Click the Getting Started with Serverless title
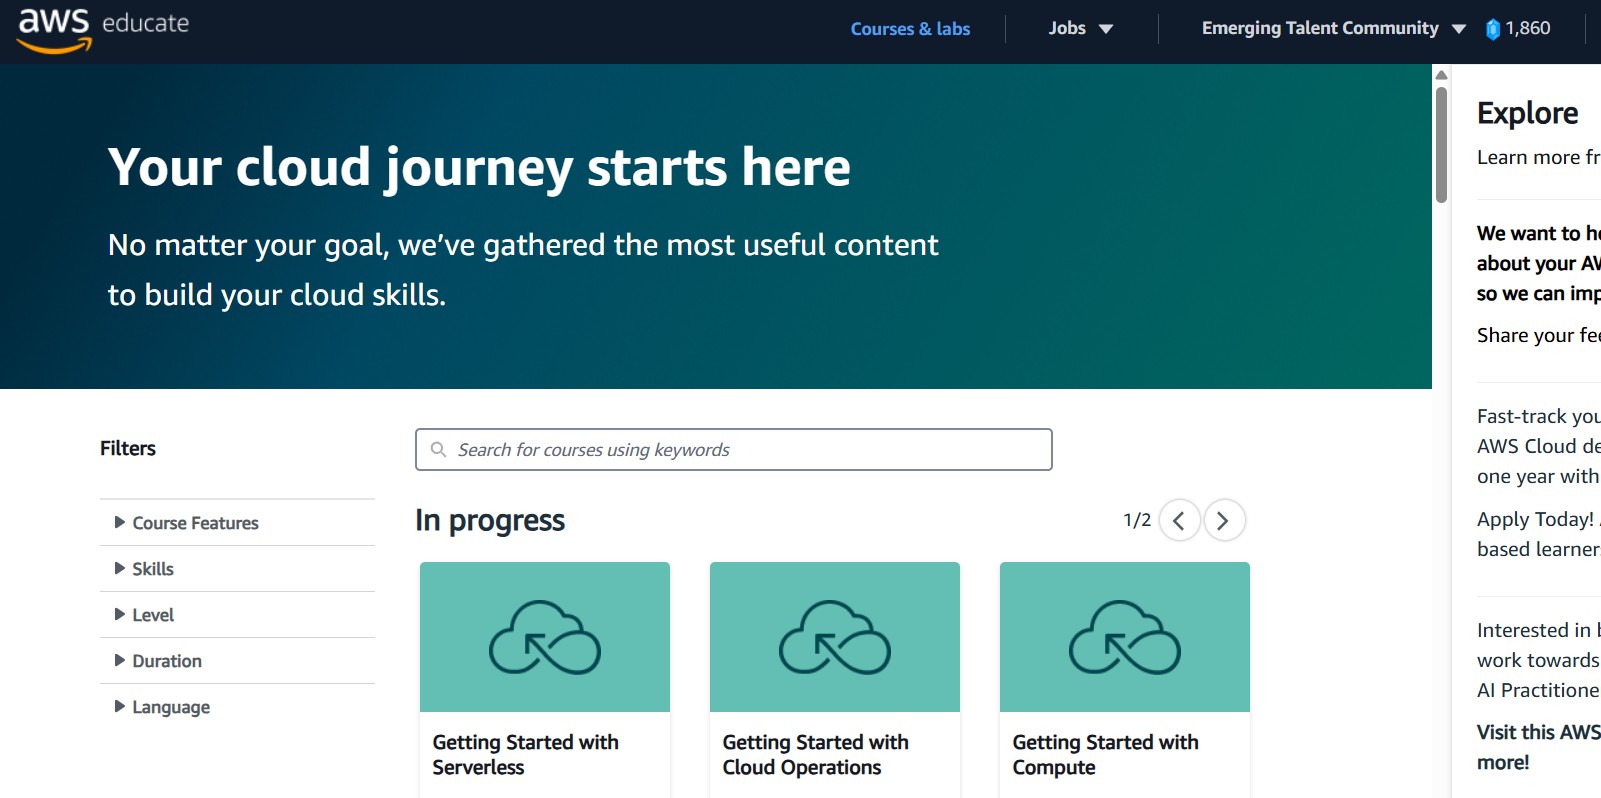Viewport: 1601px width, 798px height. (526, 755)
